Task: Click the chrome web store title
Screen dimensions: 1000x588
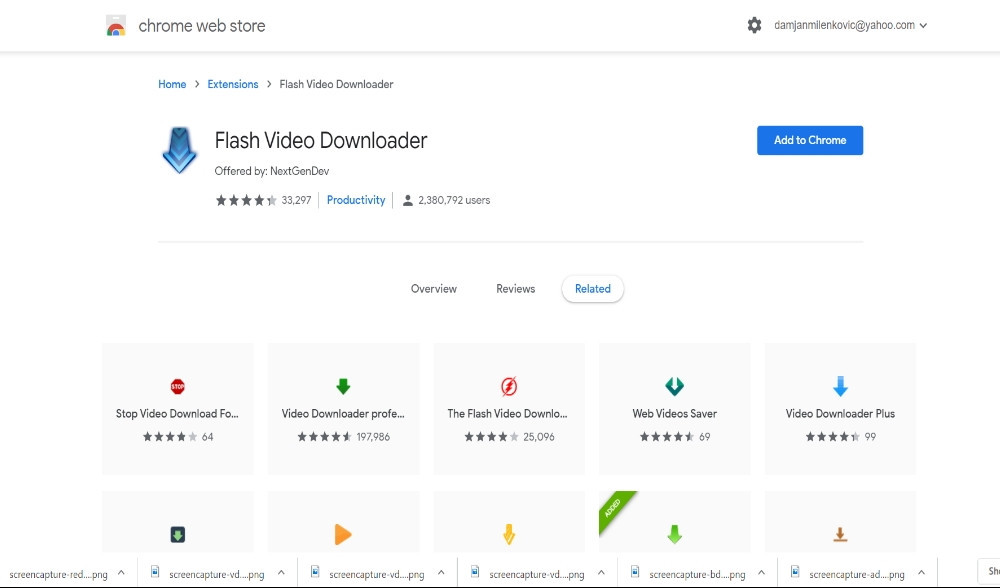Action: (x=202, y=26)
